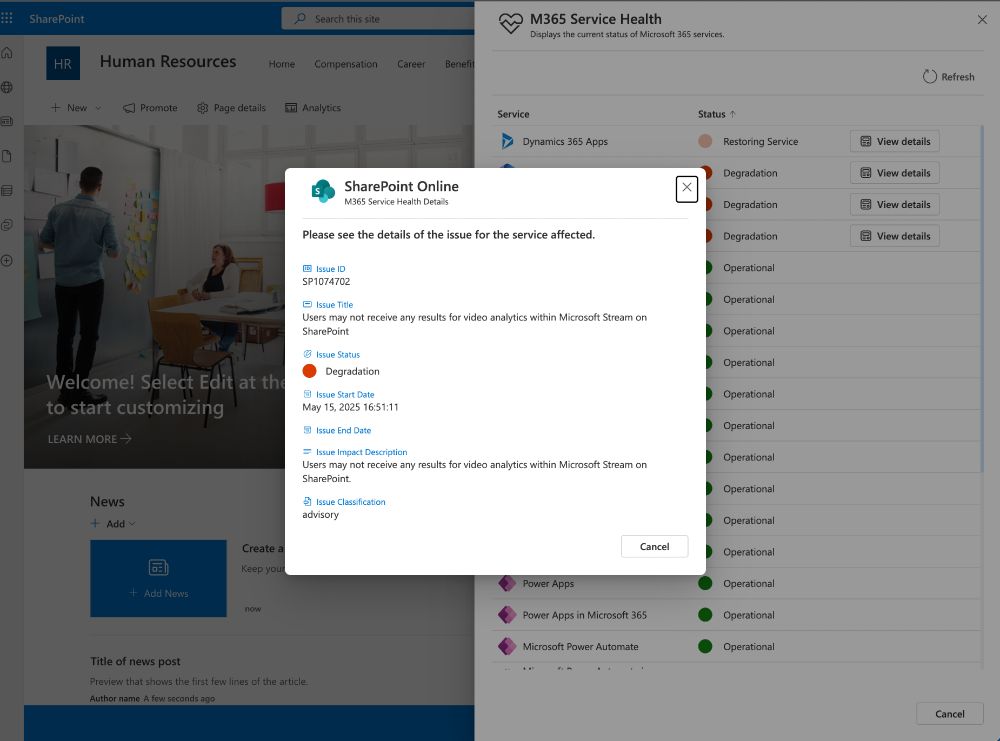Open the Title of news post link
Image resolution: width=1000 pixels, height=741 pixels.
pos(135,661)
